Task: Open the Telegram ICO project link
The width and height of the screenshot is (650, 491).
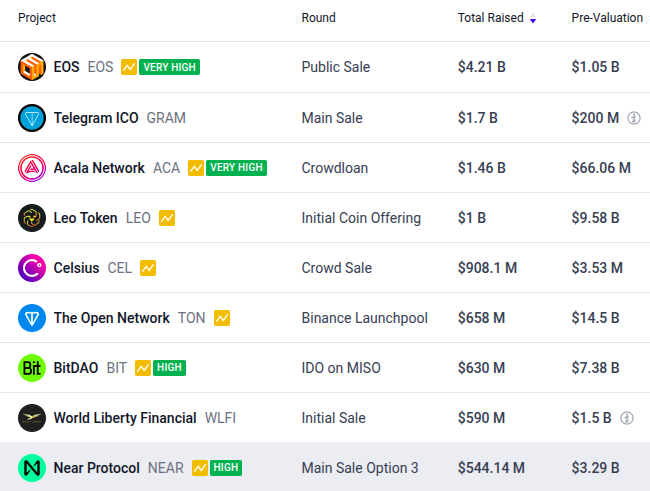Action: [96, 118]
